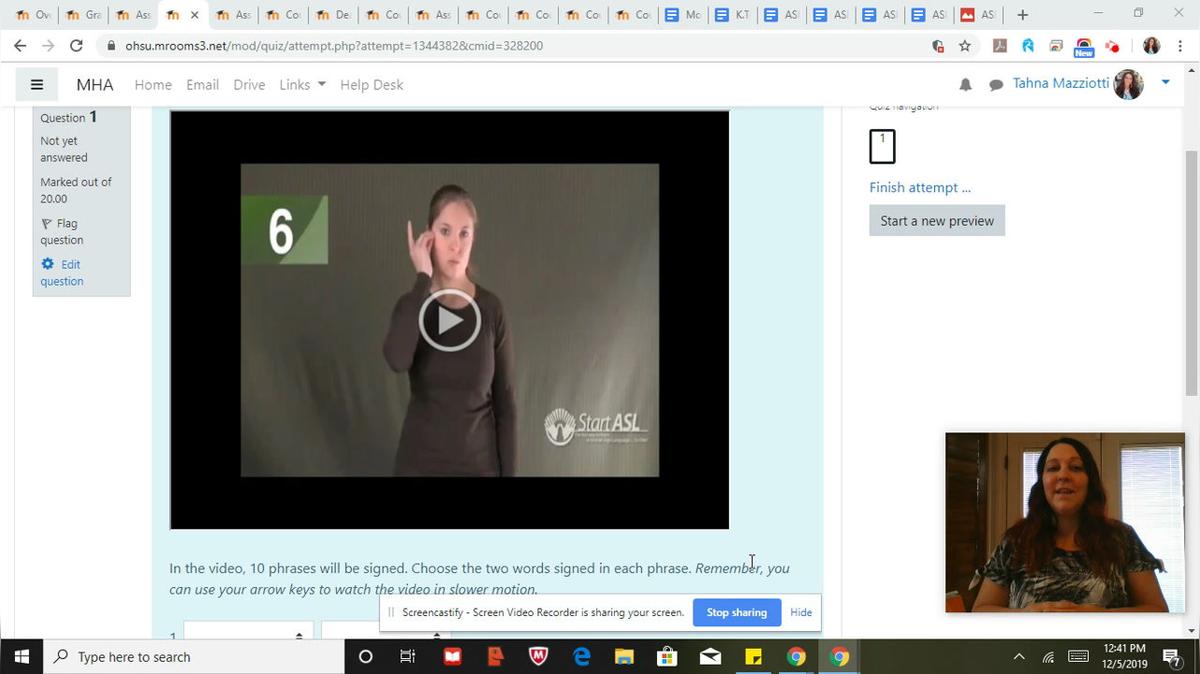The height and width of the screenshot is (674, 1200).
Task: Open Microsoft Store from taskbar
Action: pos(668,657)
